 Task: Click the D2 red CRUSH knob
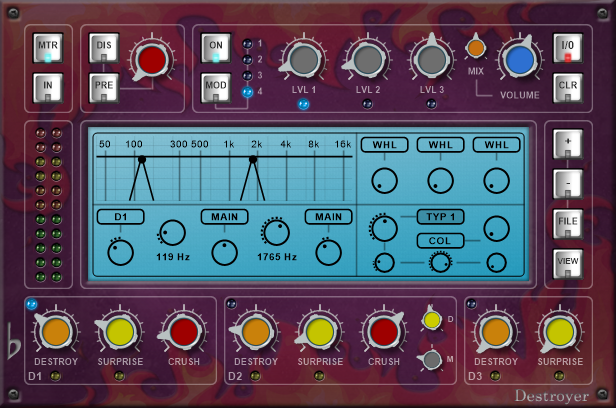384,331
